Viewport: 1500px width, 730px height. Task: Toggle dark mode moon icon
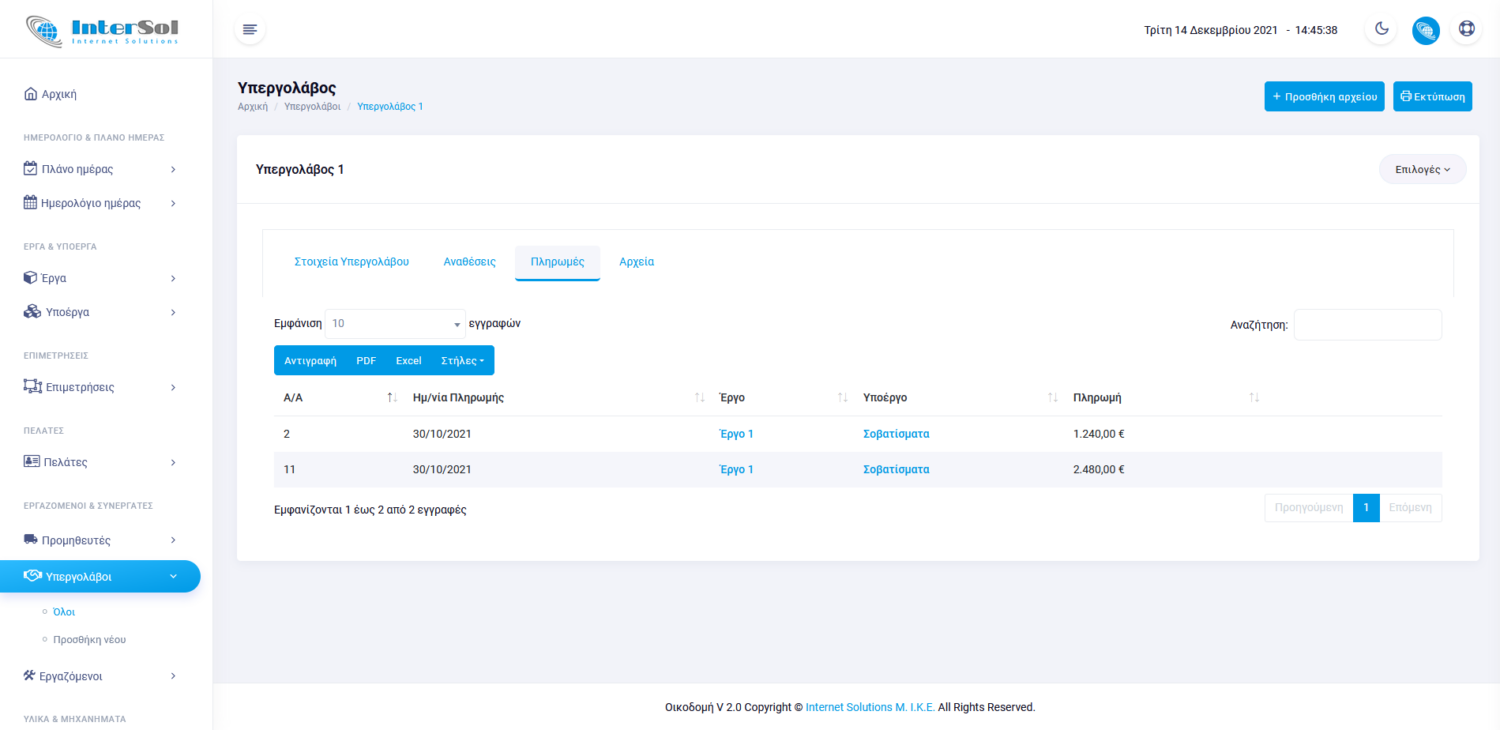pos(1381,29)
